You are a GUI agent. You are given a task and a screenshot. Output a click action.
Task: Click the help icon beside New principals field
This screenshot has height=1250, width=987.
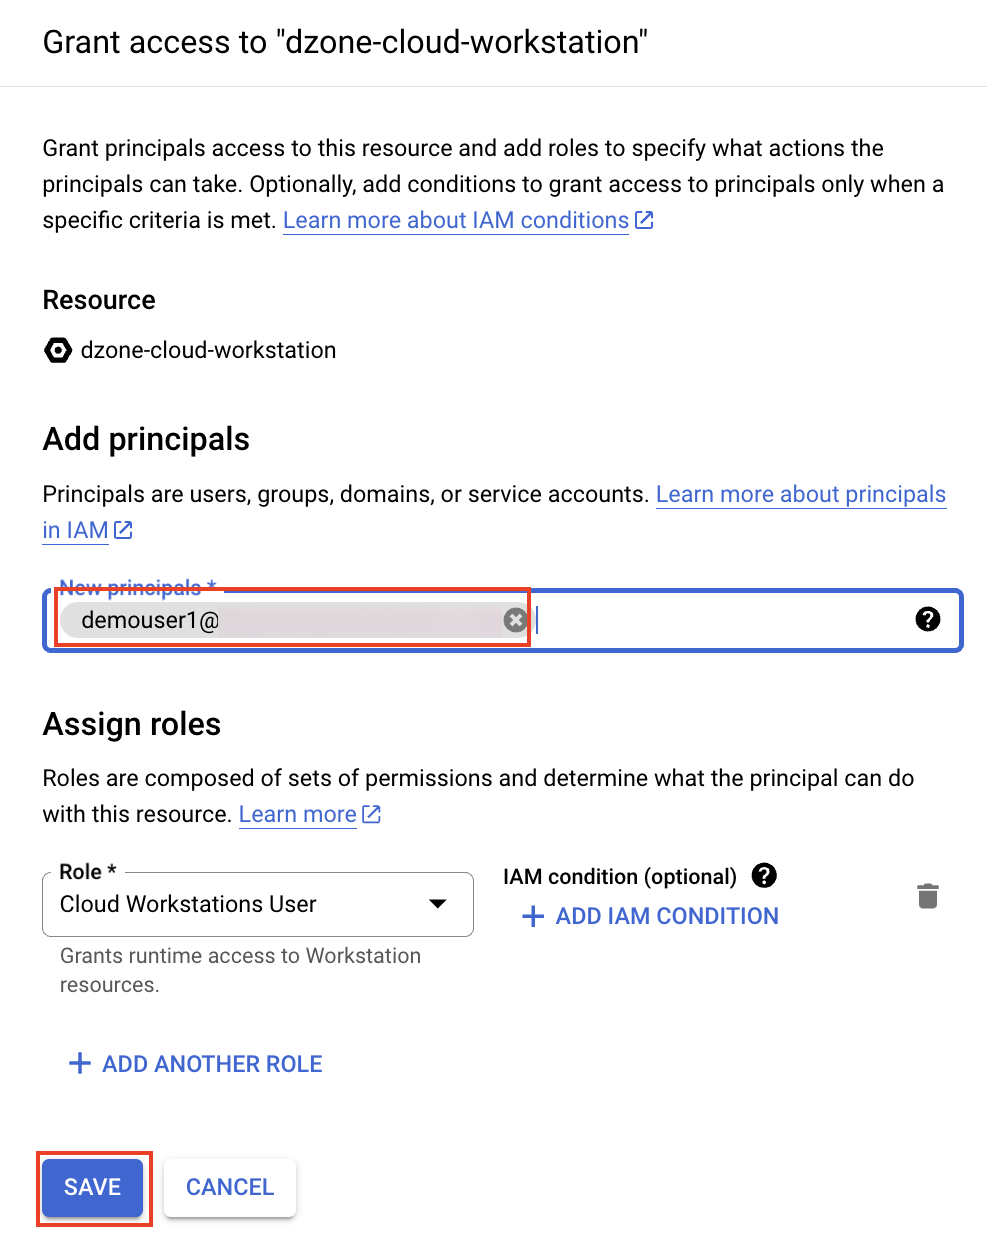pyautogui.click(x=928, y=619)
